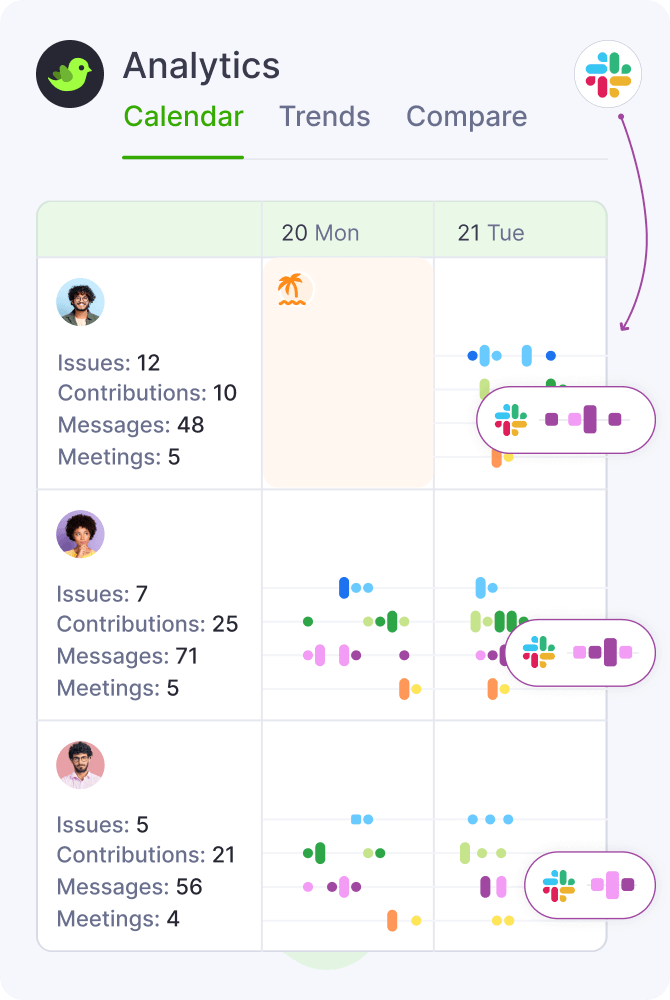Viewport: 670px width, 1000px height.
Task: Click the green bird app logo
Action: click(71, 73)
